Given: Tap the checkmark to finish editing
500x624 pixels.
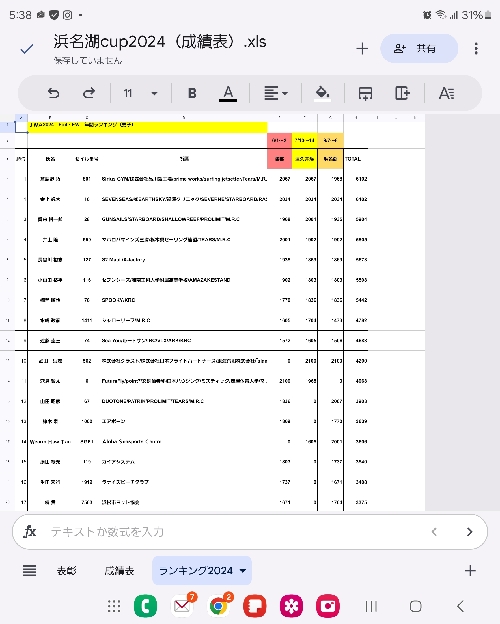Looking at the screenshot, I should click(27, 49).
